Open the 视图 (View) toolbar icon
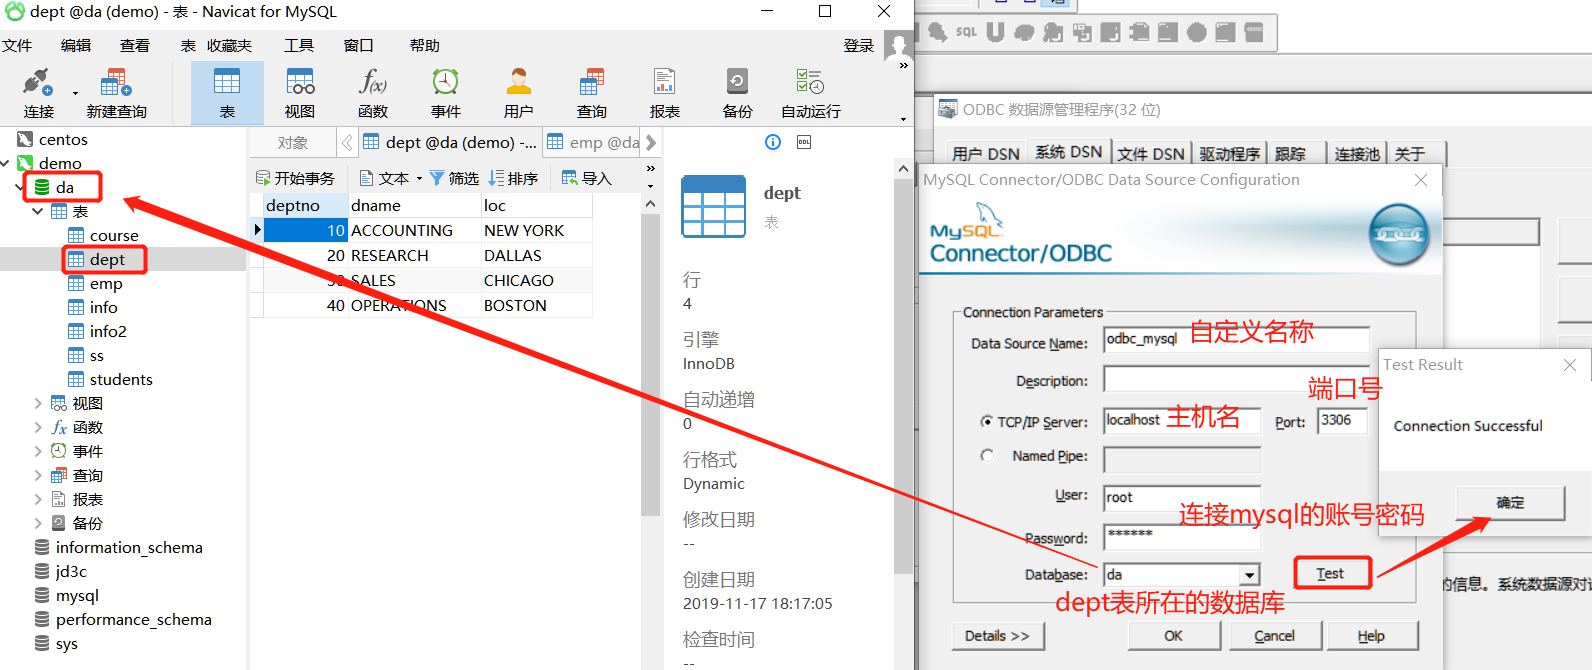Viewport: 1592px width, 670px height. click(x=300, y=93)
